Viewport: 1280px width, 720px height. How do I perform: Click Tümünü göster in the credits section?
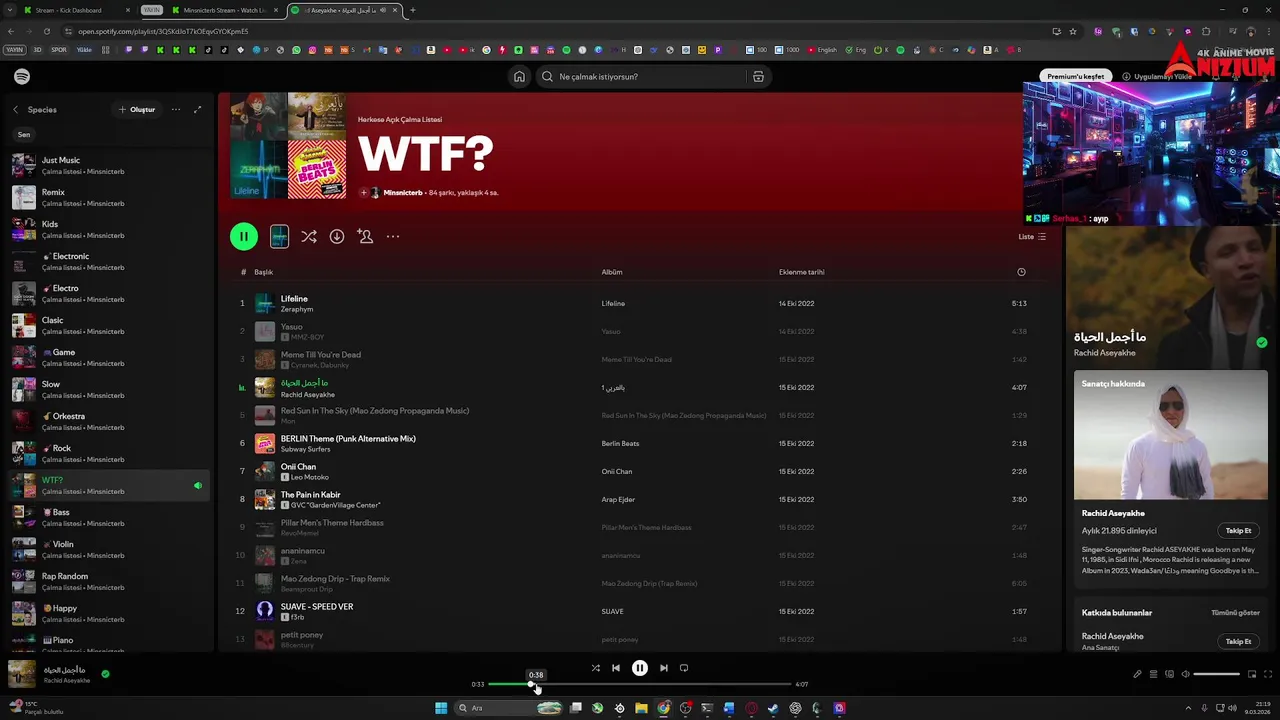coord(1235,612)
